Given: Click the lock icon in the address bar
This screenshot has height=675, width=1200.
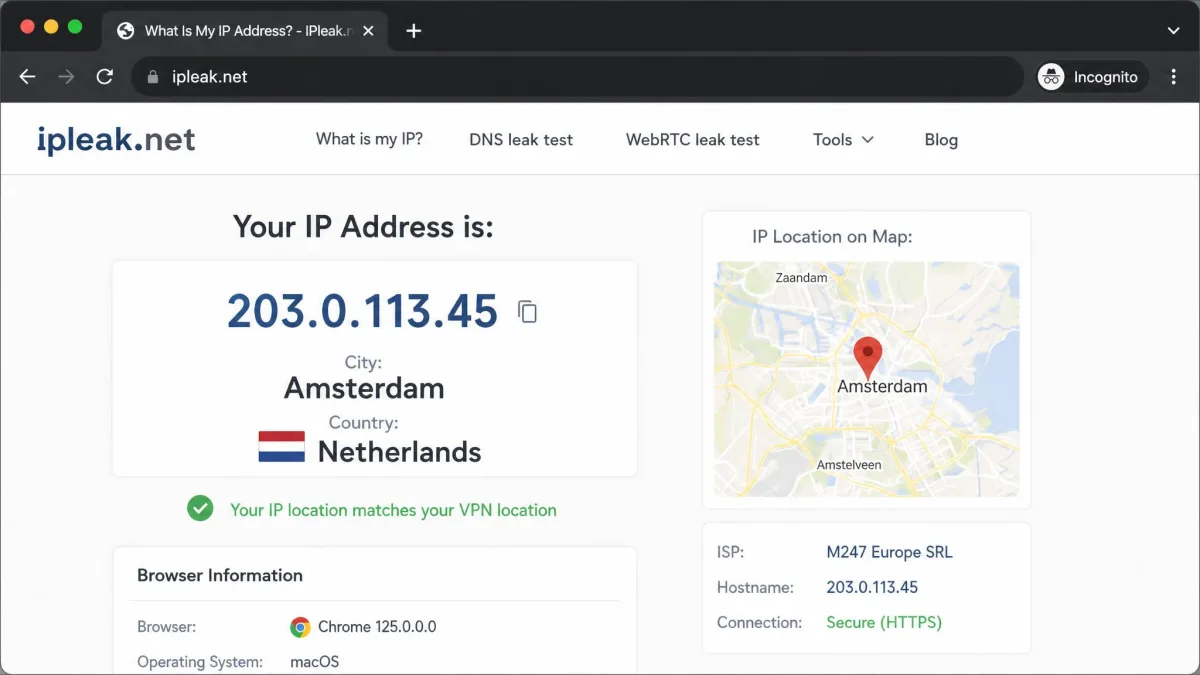Looking at the screenshot, I should tap(152, 77).
